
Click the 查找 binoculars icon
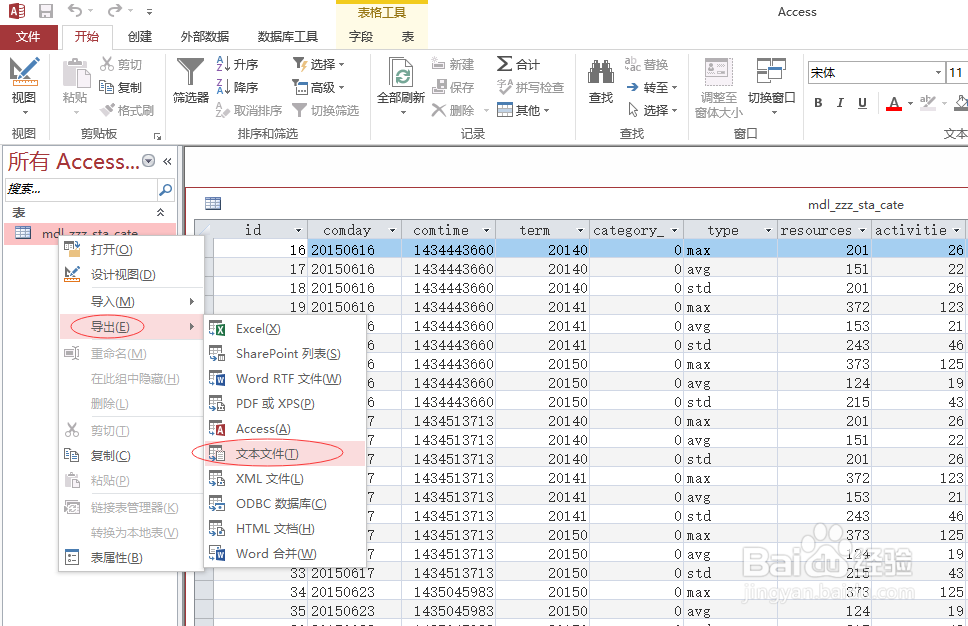[601, 72]
